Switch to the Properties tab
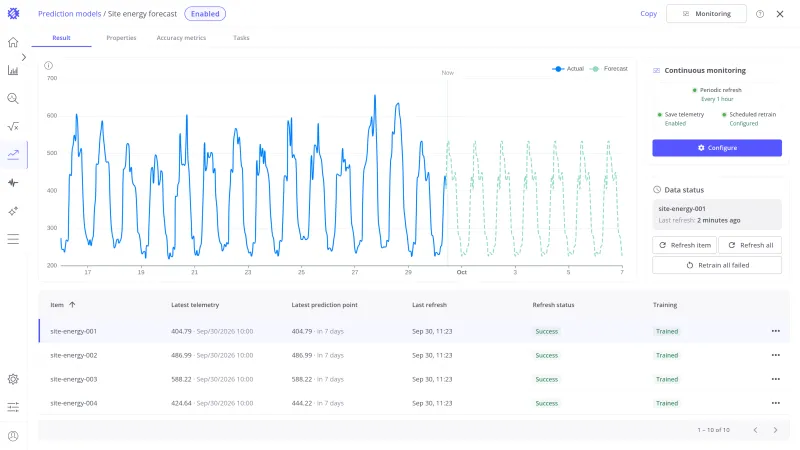 click(x=121, y=38)
